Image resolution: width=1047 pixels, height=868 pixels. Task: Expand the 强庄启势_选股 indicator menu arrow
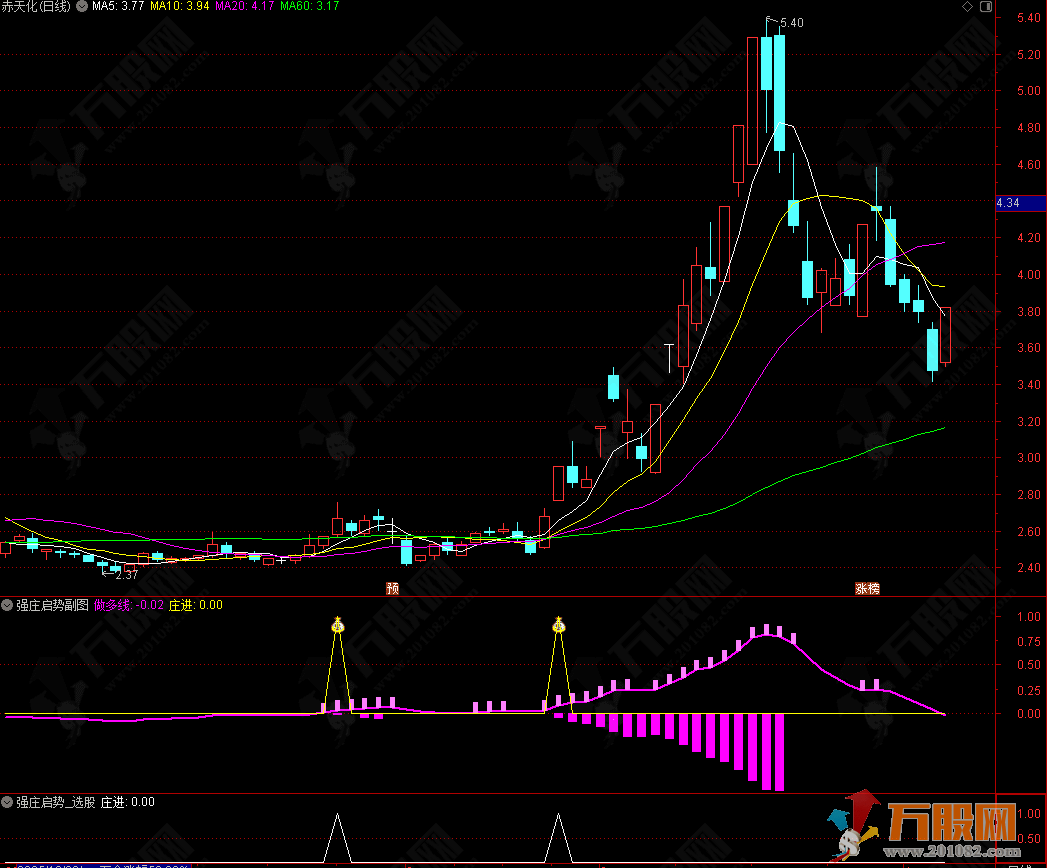pyautogui.click(x=8, y=802)
